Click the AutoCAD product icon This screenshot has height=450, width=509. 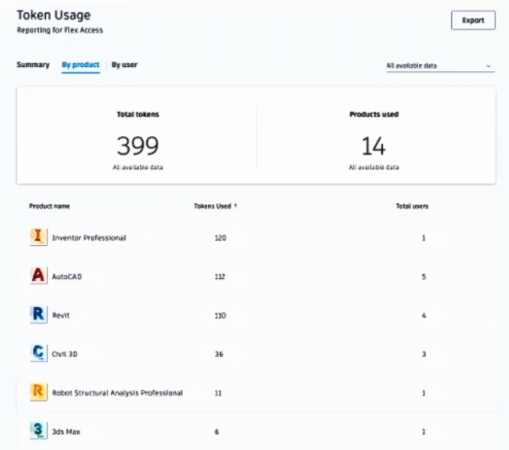39,276
